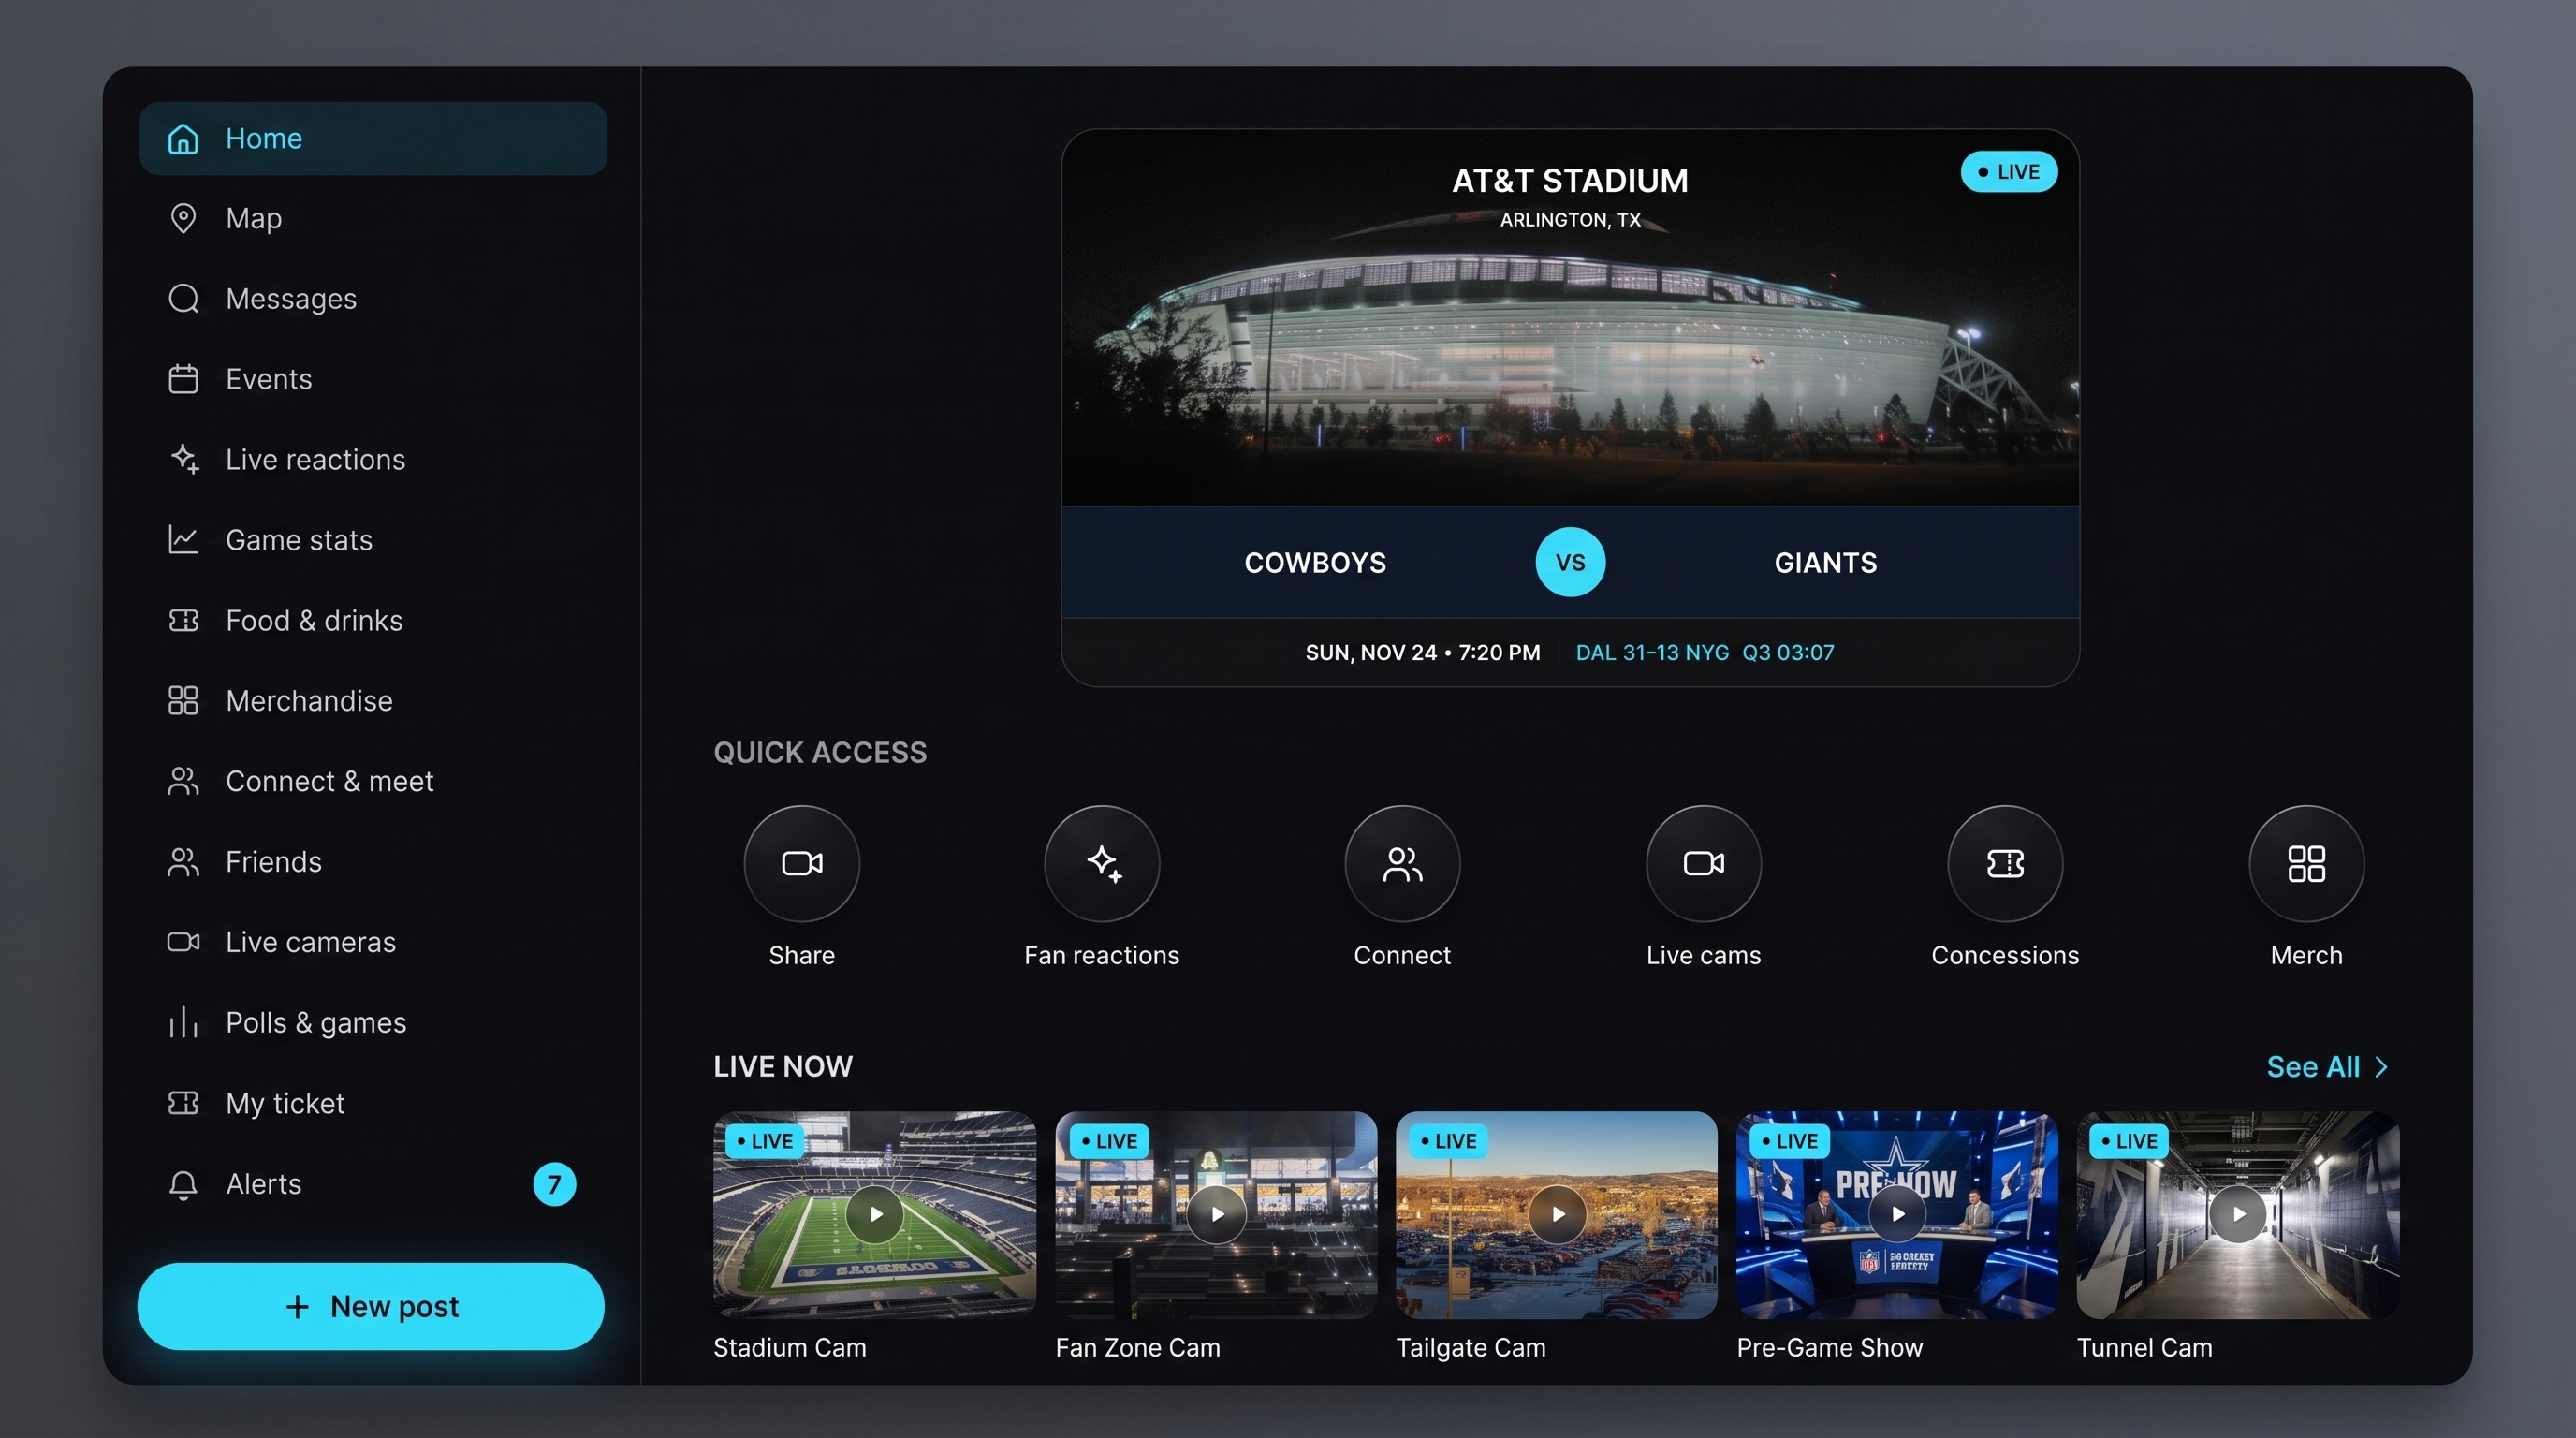Play the Fan Zone Cam stream
Screen dimensions: 2576x1438
[x=1216, y=1214]
